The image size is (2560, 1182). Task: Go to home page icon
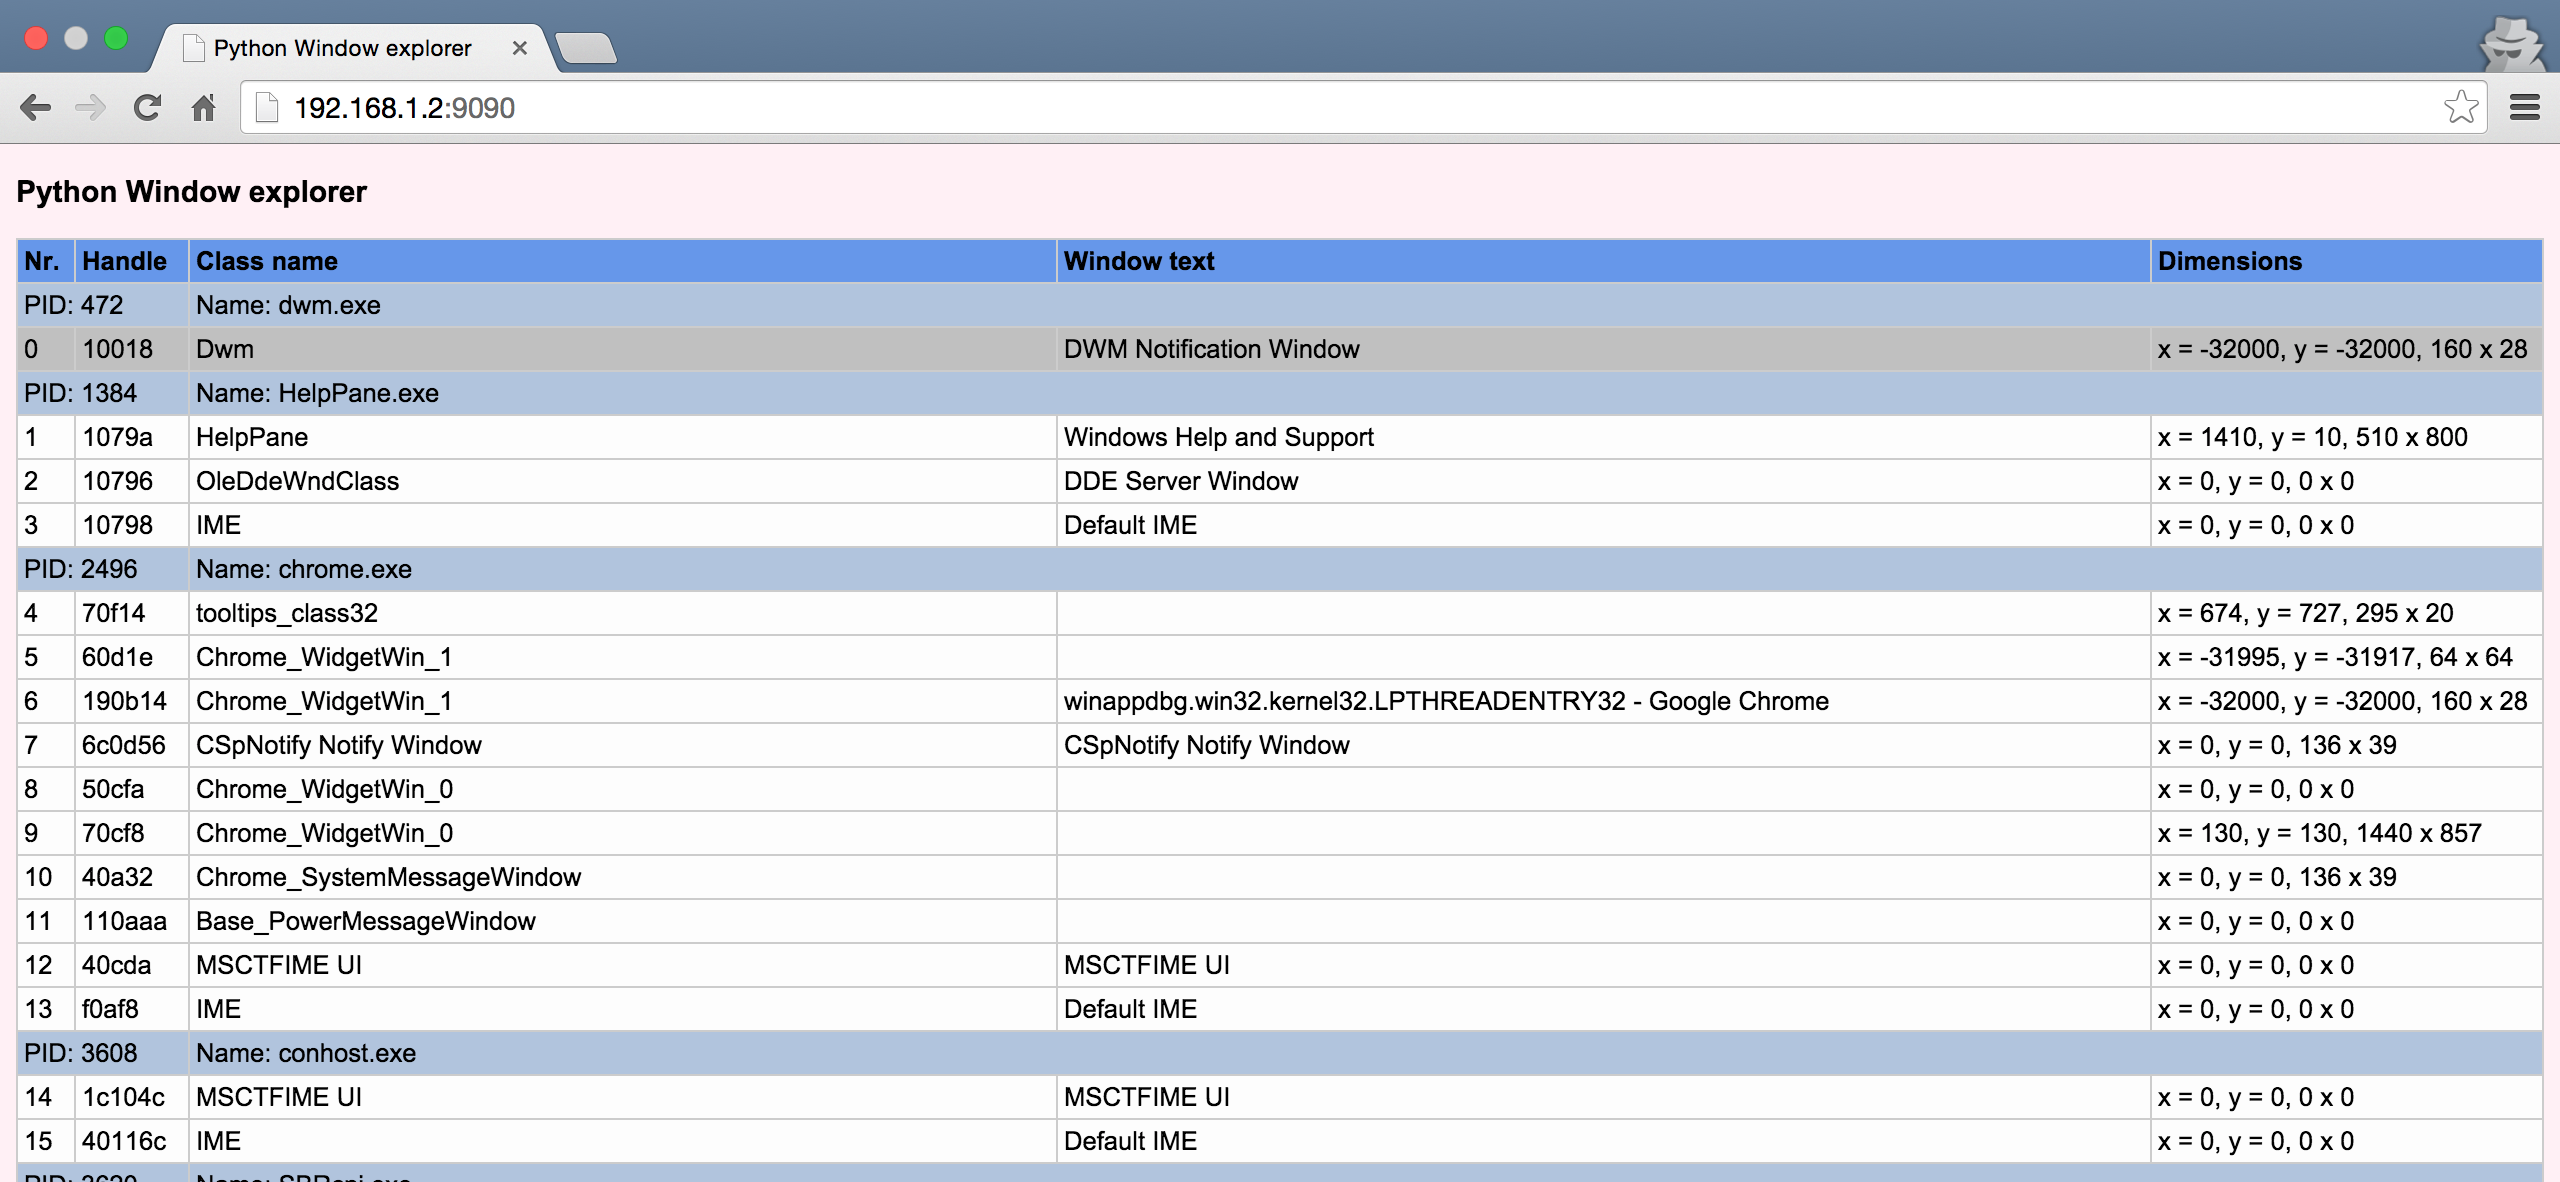(x=203, y=107)
